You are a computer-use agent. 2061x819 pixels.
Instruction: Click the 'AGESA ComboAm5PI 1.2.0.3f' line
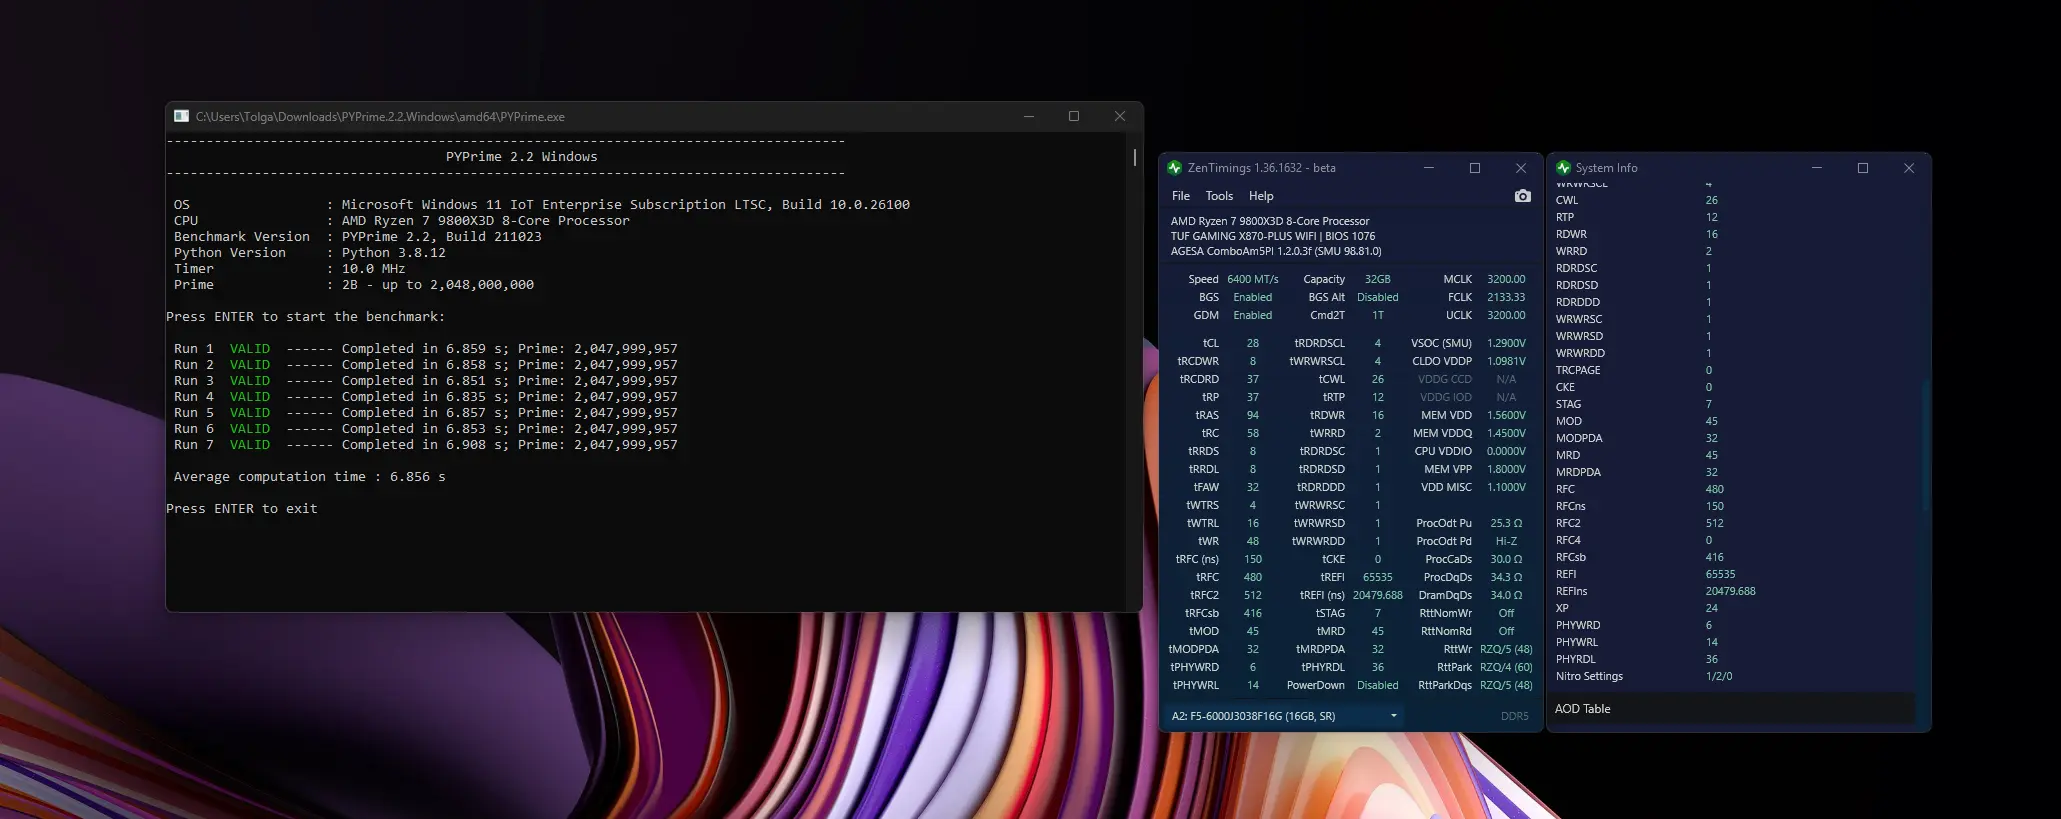click(1276, 251)
